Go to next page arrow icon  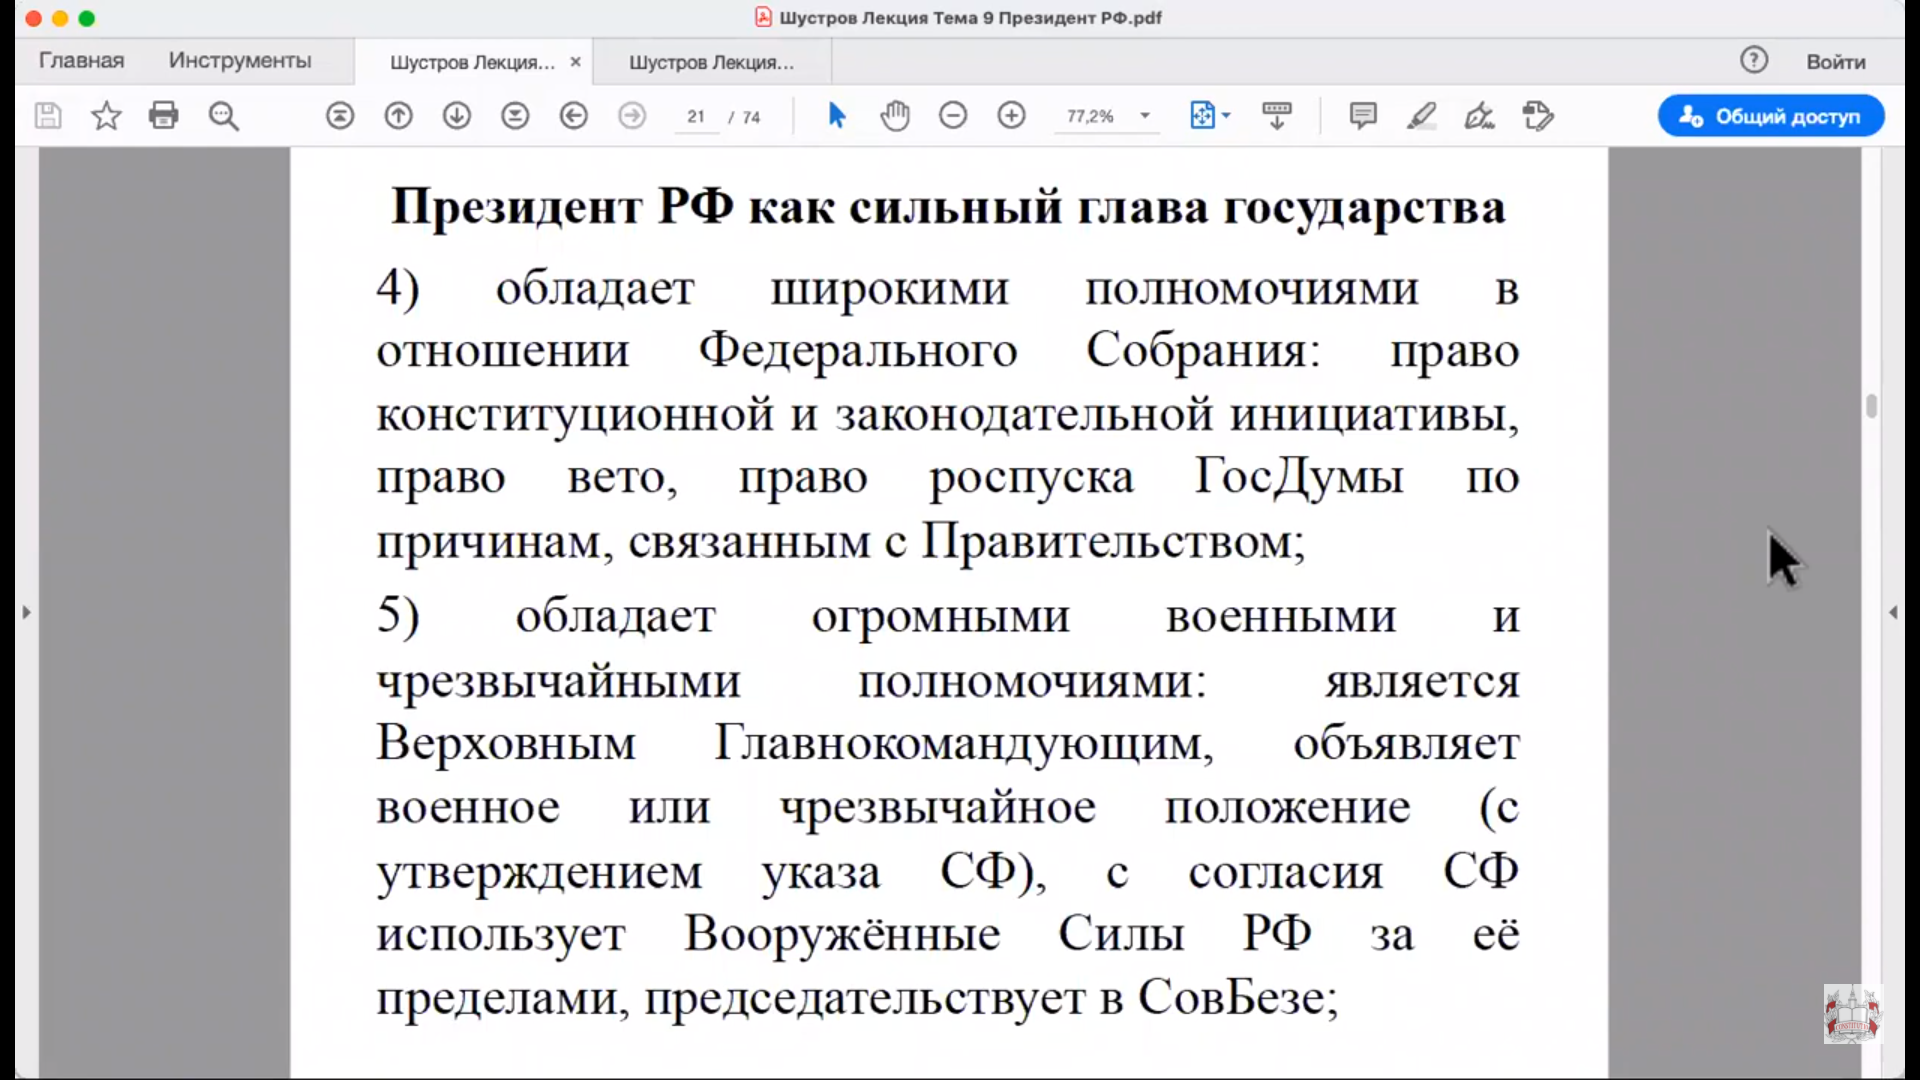pos(457,116)
